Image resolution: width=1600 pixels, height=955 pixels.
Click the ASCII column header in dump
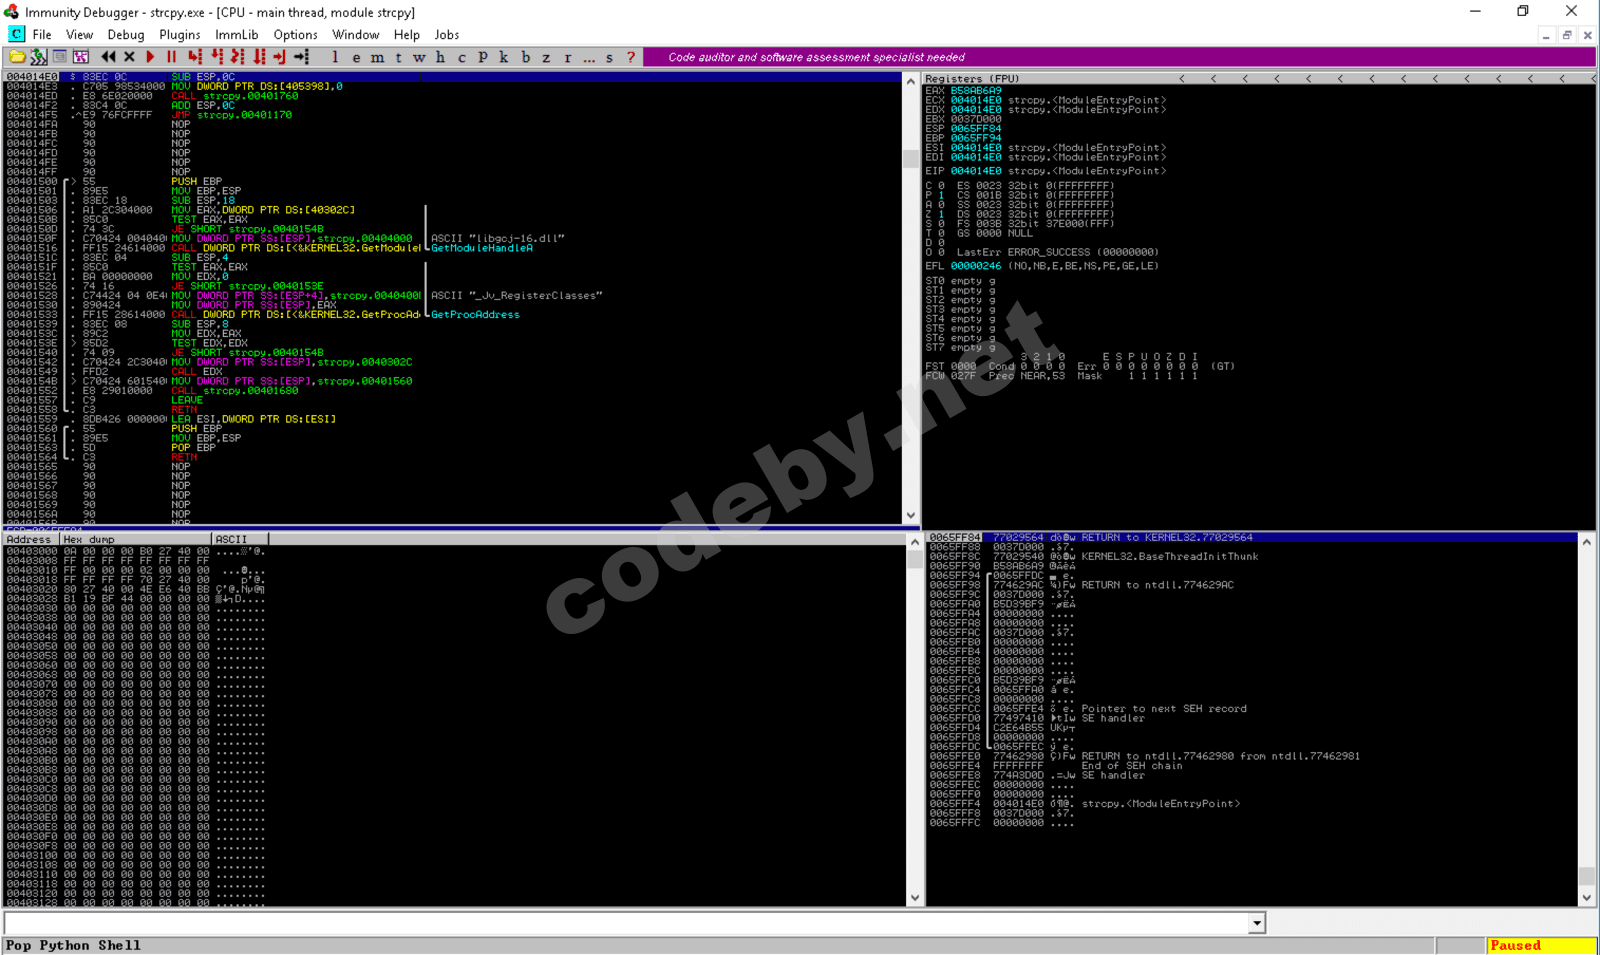pyautogui.click(x=240, y=539)
